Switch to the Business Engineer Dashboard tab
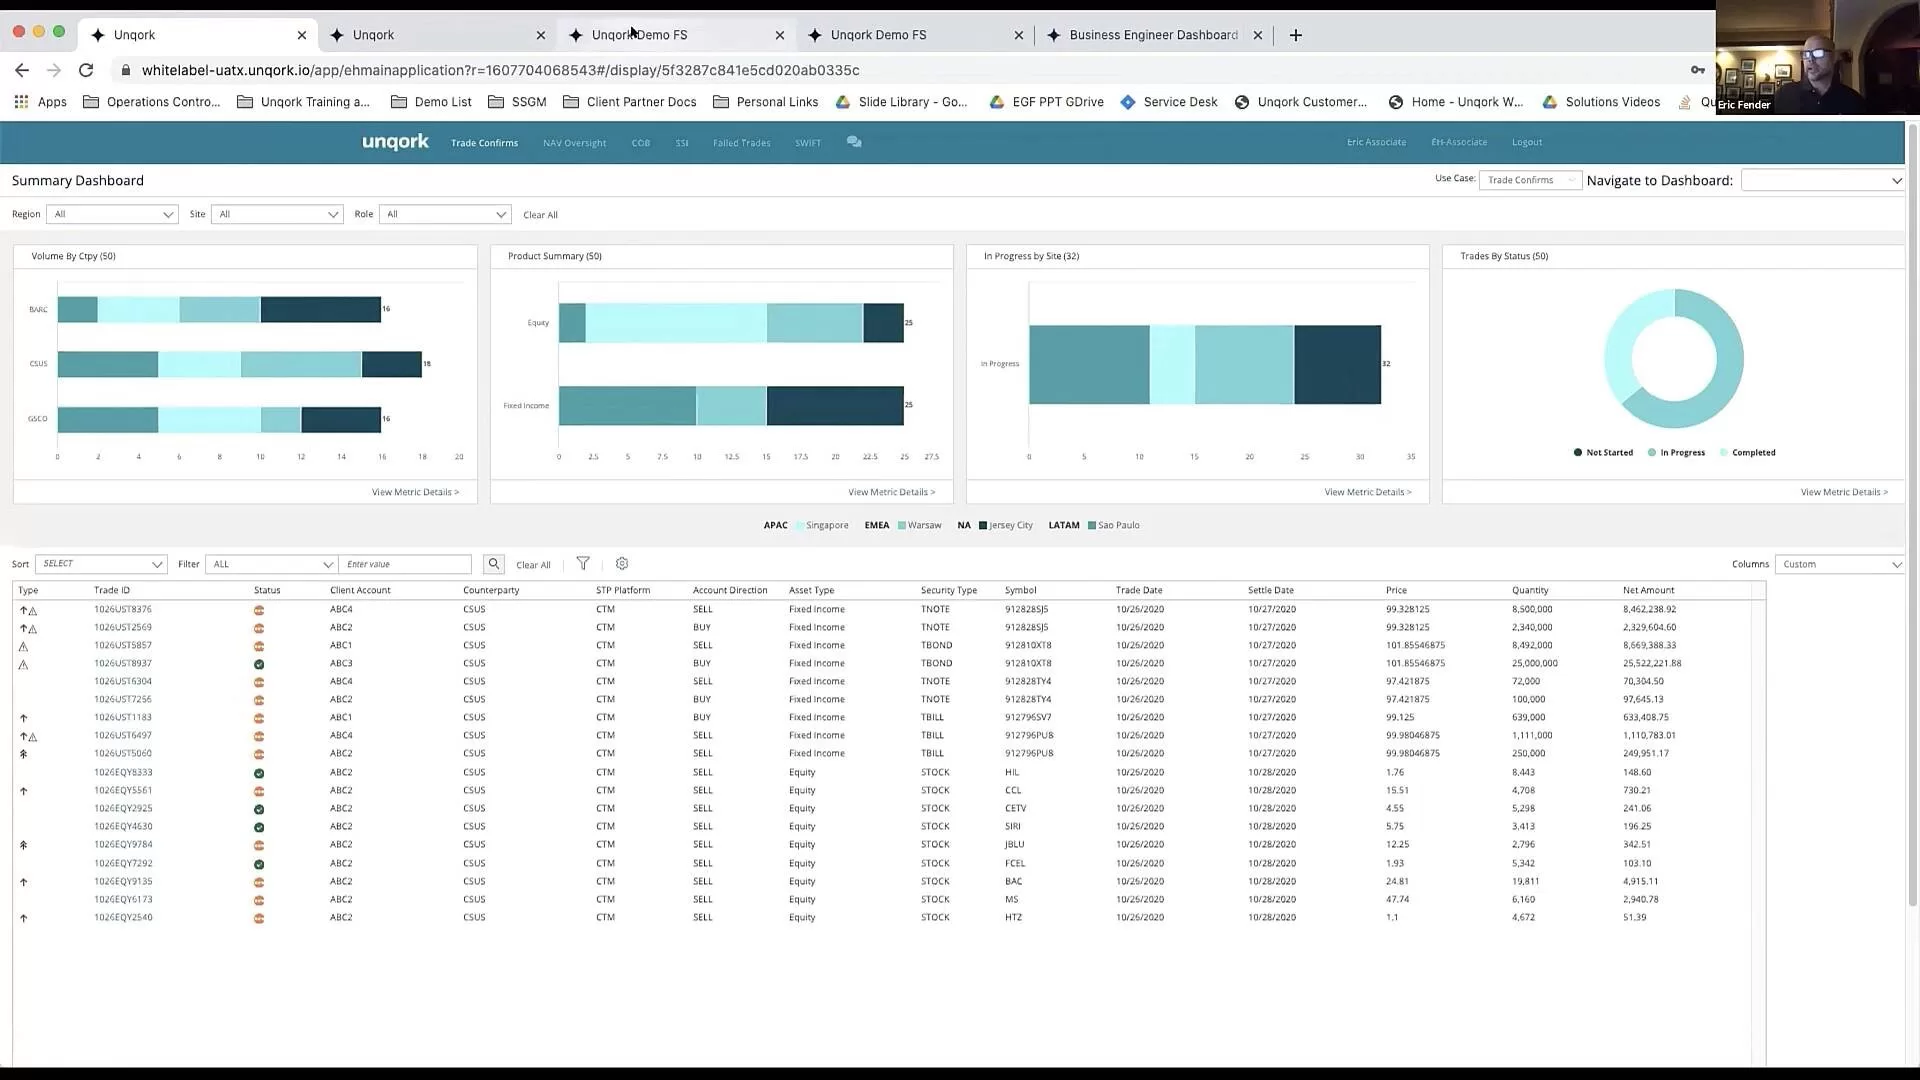 [1155, 35]
